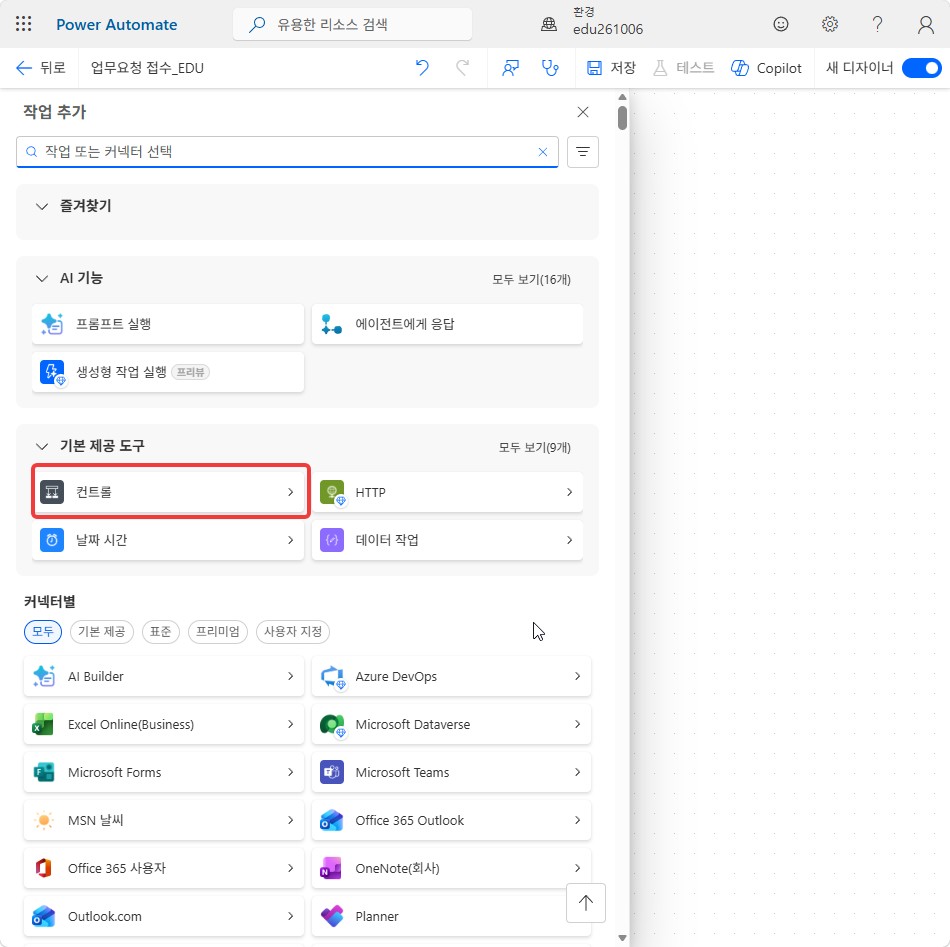Image resolution: width=950 pixels, height=947 pixels.
Task: Collapse the 즐겨찾기 section
Action: pyautogui.click(x=42, y=207)
